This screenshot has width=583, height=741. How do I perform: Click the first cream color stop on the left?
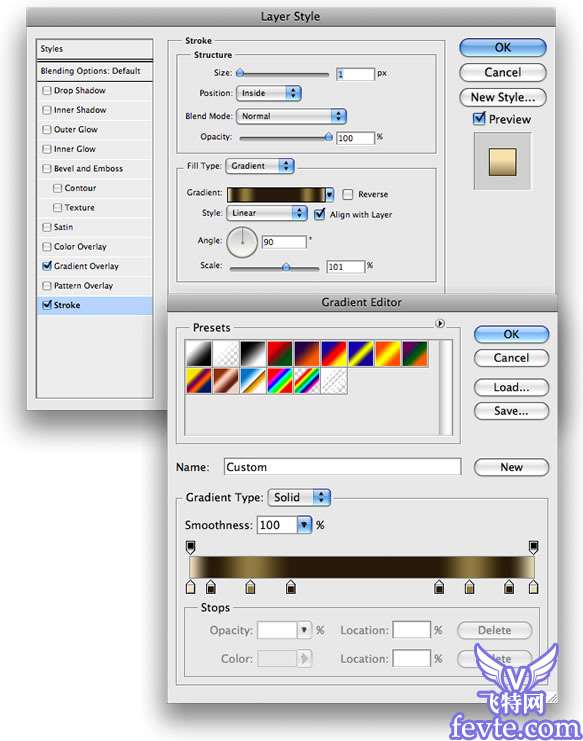click(190, 587)
